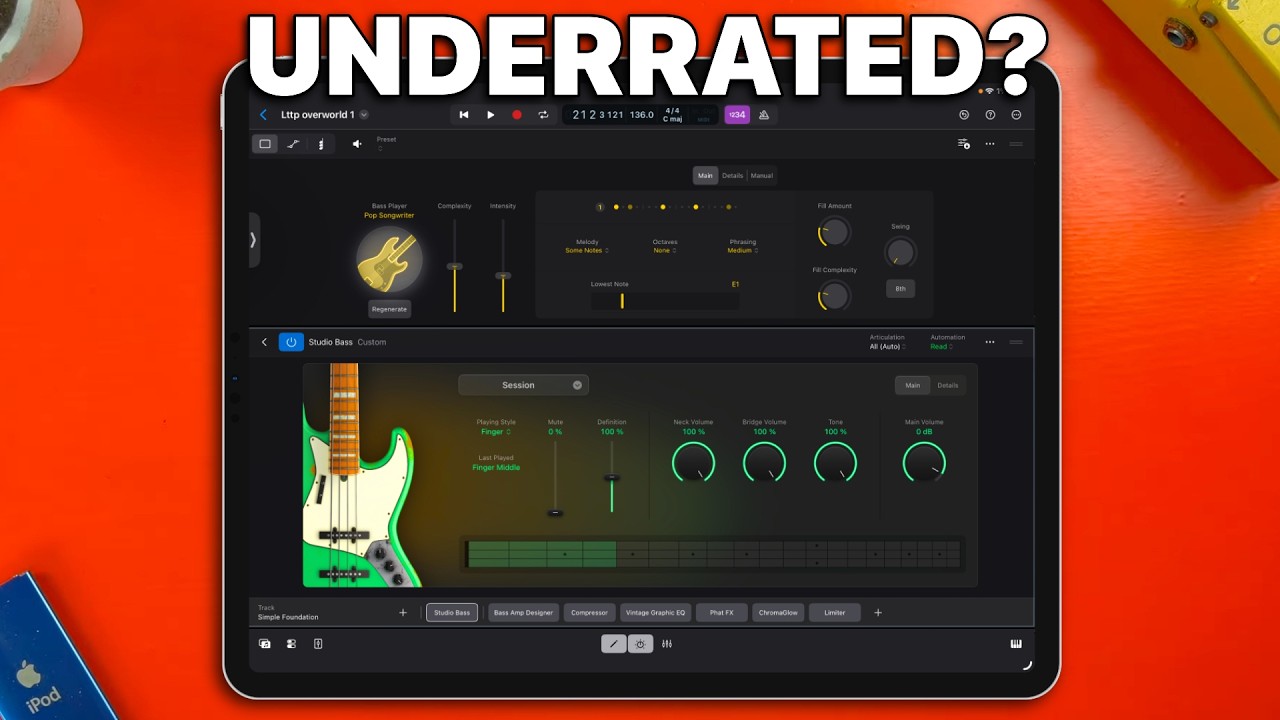
Task: Click the Tone knob
Action: (x=835, y=463)
